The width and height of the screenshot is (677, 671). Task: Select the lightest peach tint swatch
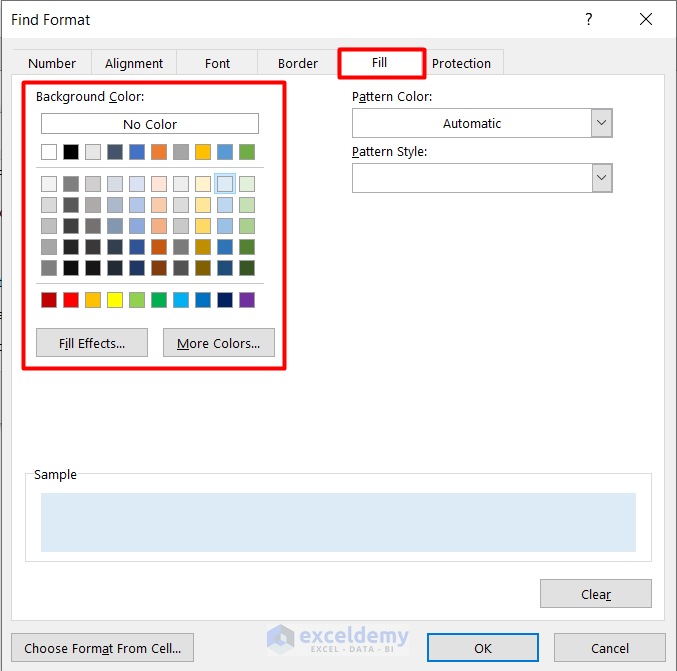pos(159,184)
